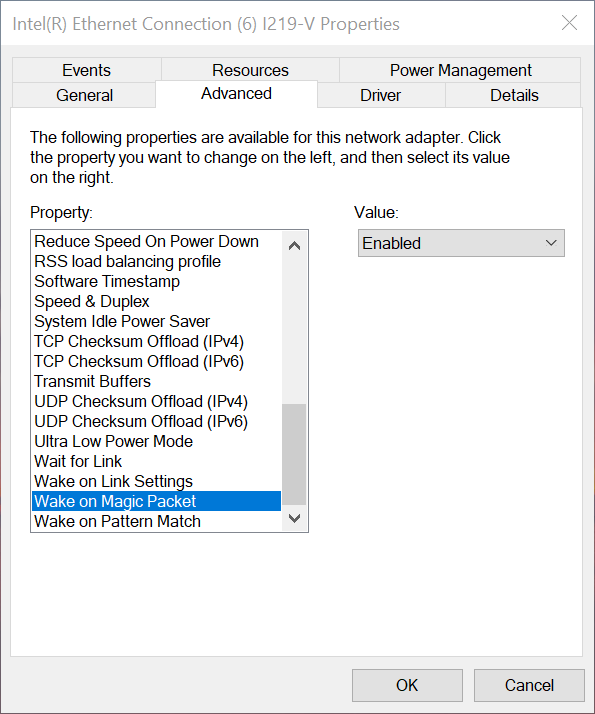Pick the Transmit Buffers property

(x=157, y=381)
